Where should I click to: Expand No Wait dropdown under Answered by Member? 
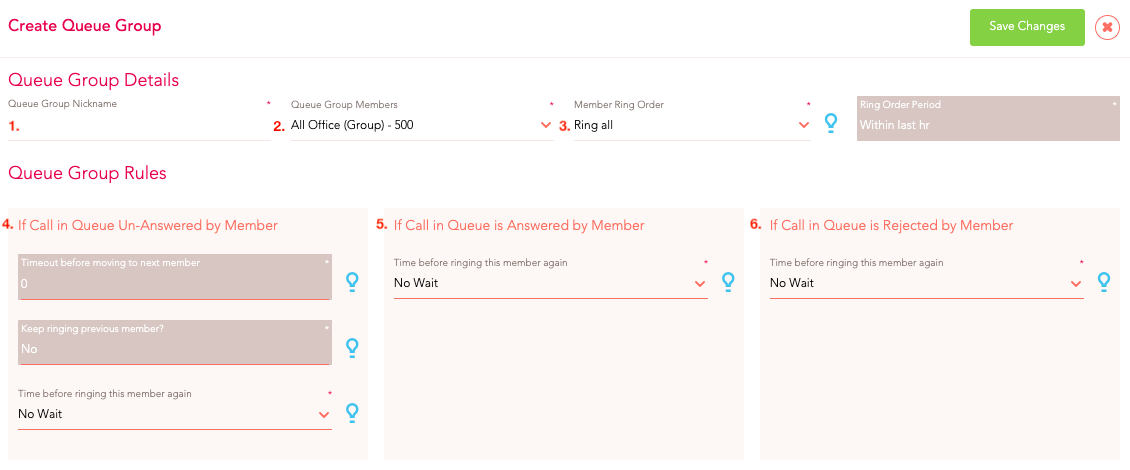(551, 283)
